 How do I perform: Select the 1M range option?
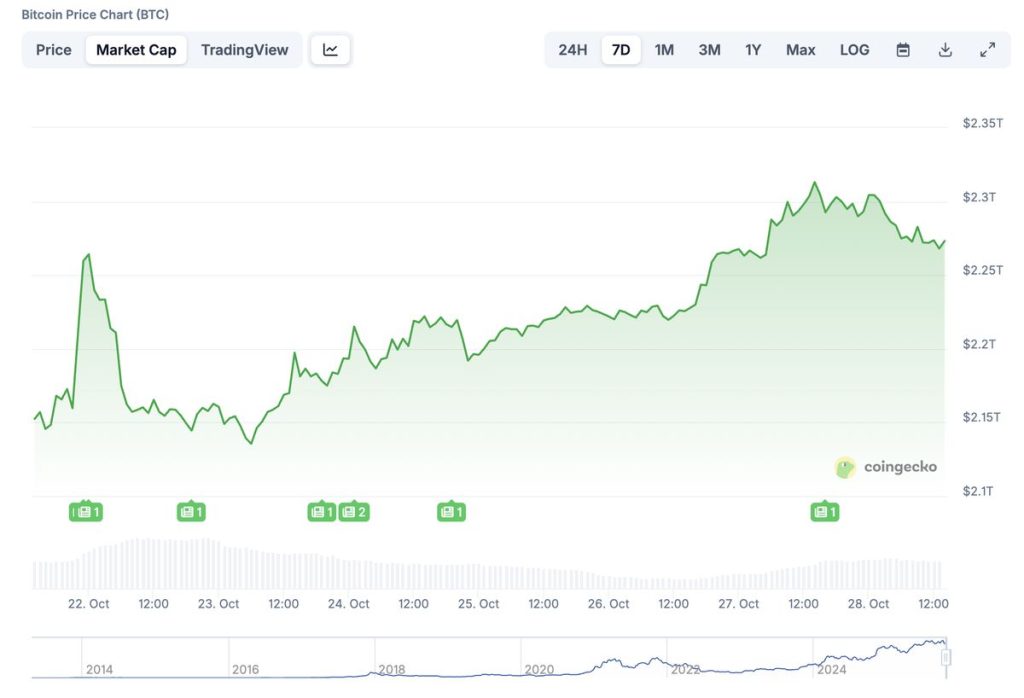[x=664, y=49]
